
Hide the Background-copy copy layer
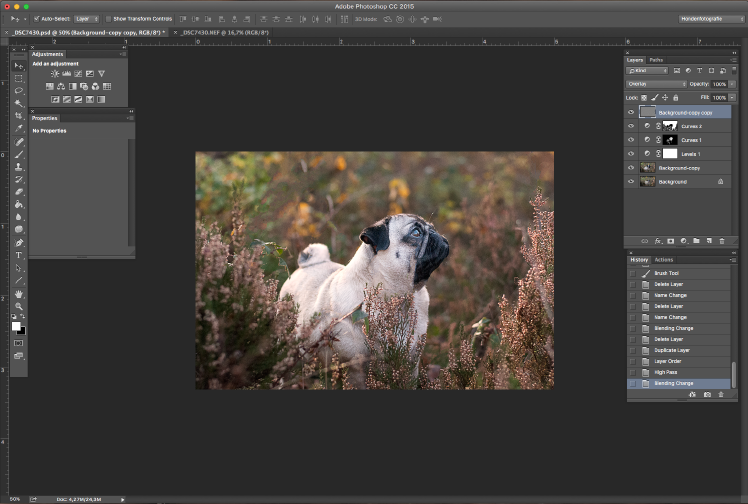pos(631,113)
